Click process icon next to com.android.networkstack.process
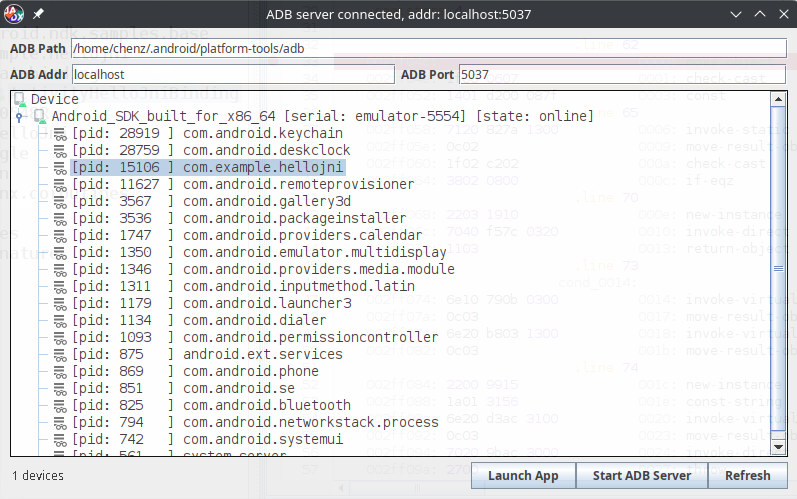 60,423
